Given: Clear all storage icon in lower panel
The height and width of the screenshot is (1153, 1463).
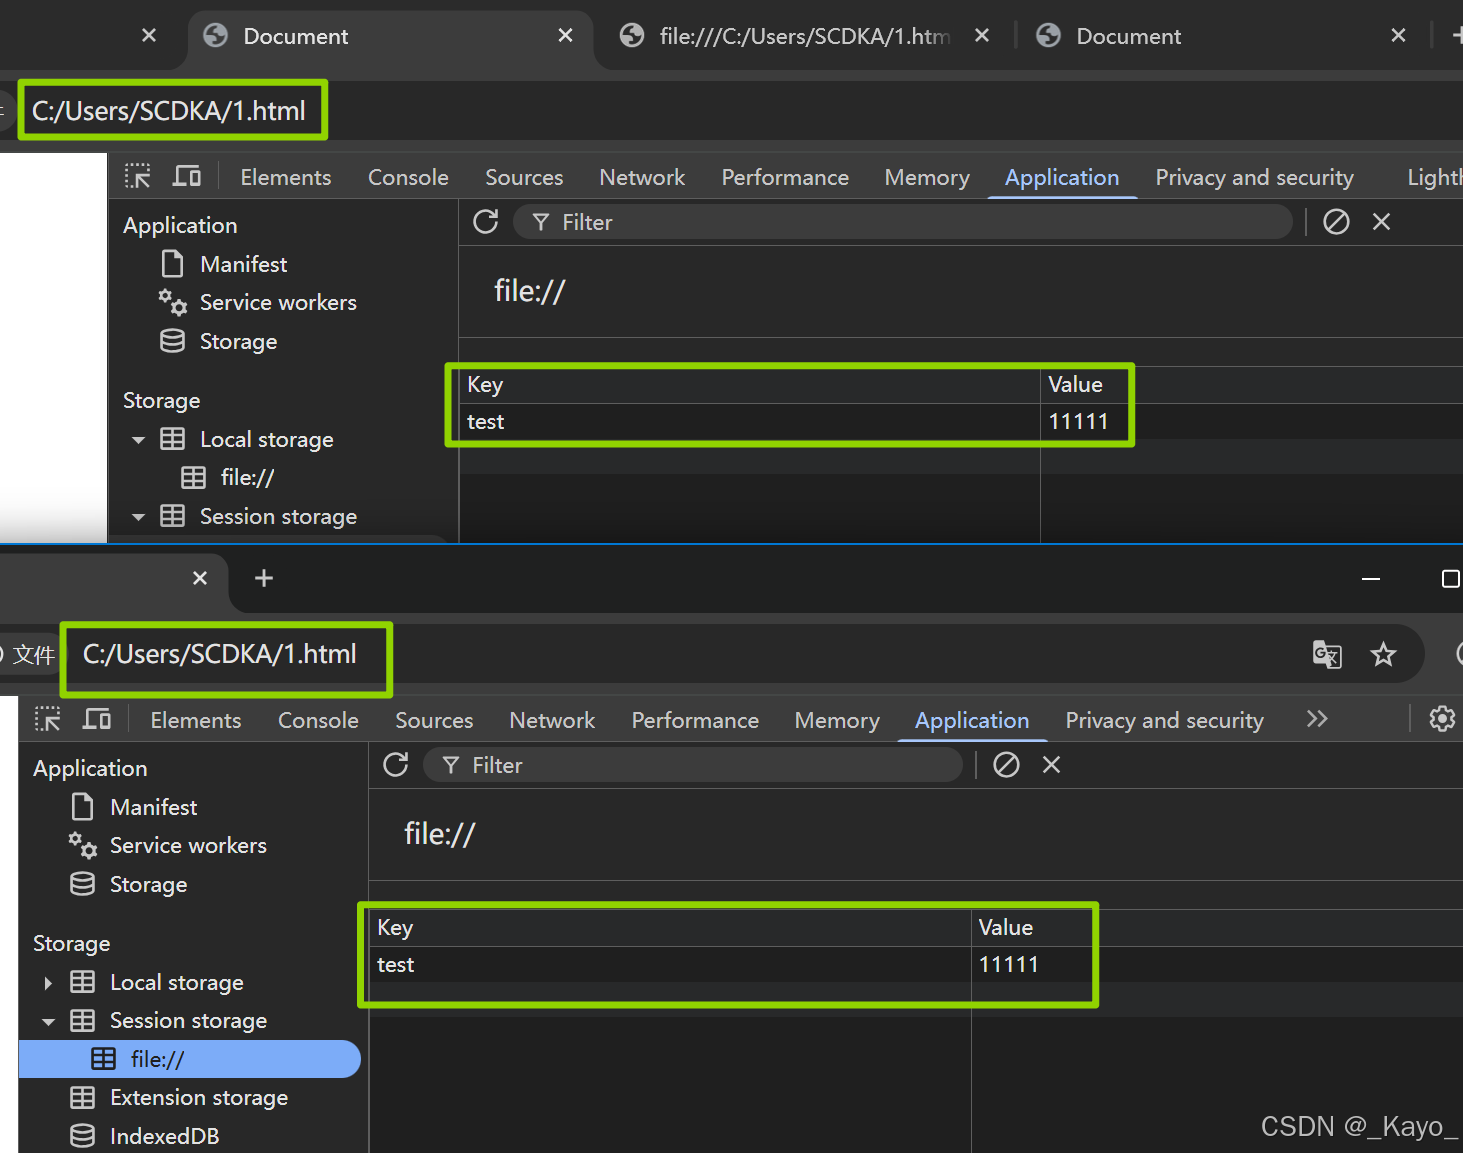Looking at the screenshot, I should coord(1006,765).
